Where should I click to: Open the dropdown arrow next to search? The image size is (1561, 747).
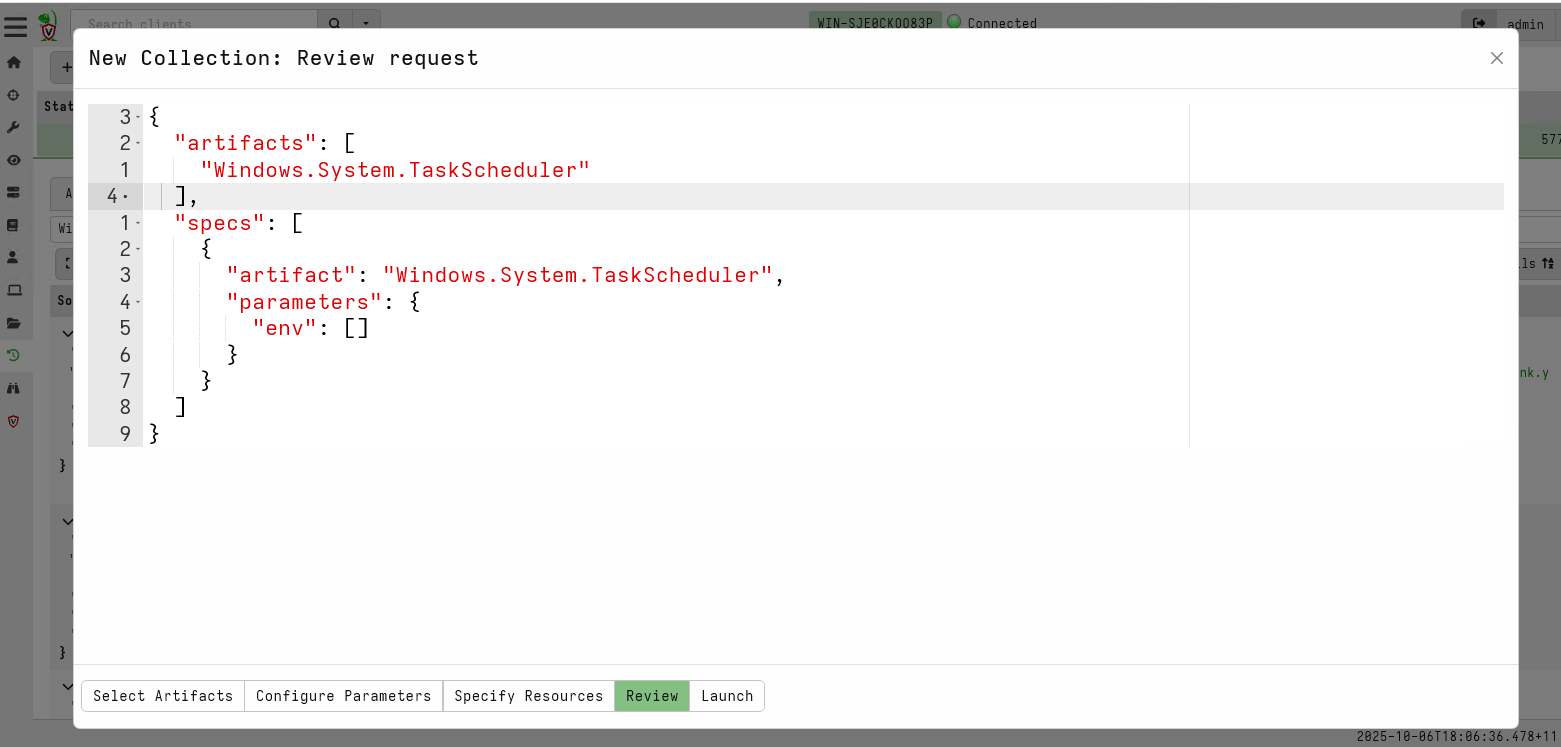(366, 23)
